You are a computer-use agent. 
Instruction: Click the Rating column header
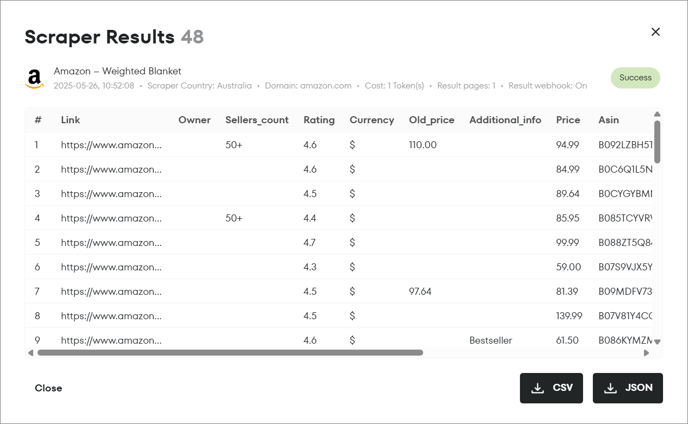(x=319, y=120)
